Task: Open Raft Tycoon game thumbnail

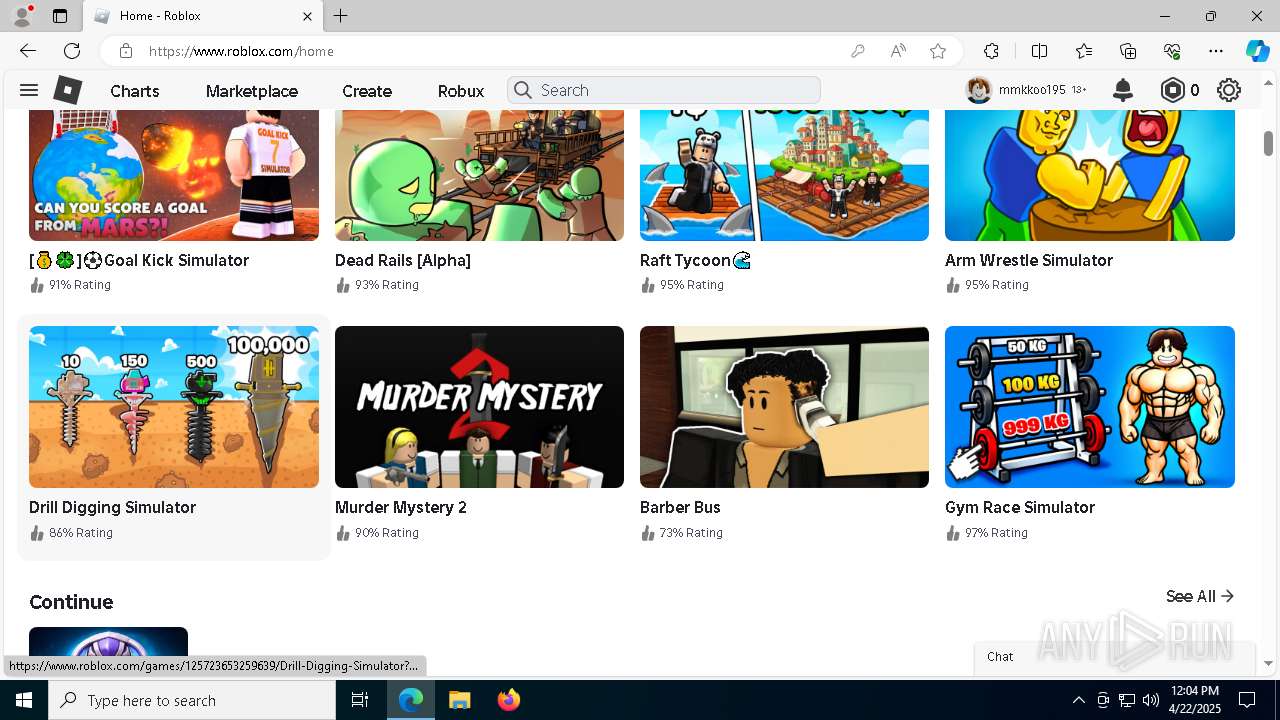Action: 784,175
